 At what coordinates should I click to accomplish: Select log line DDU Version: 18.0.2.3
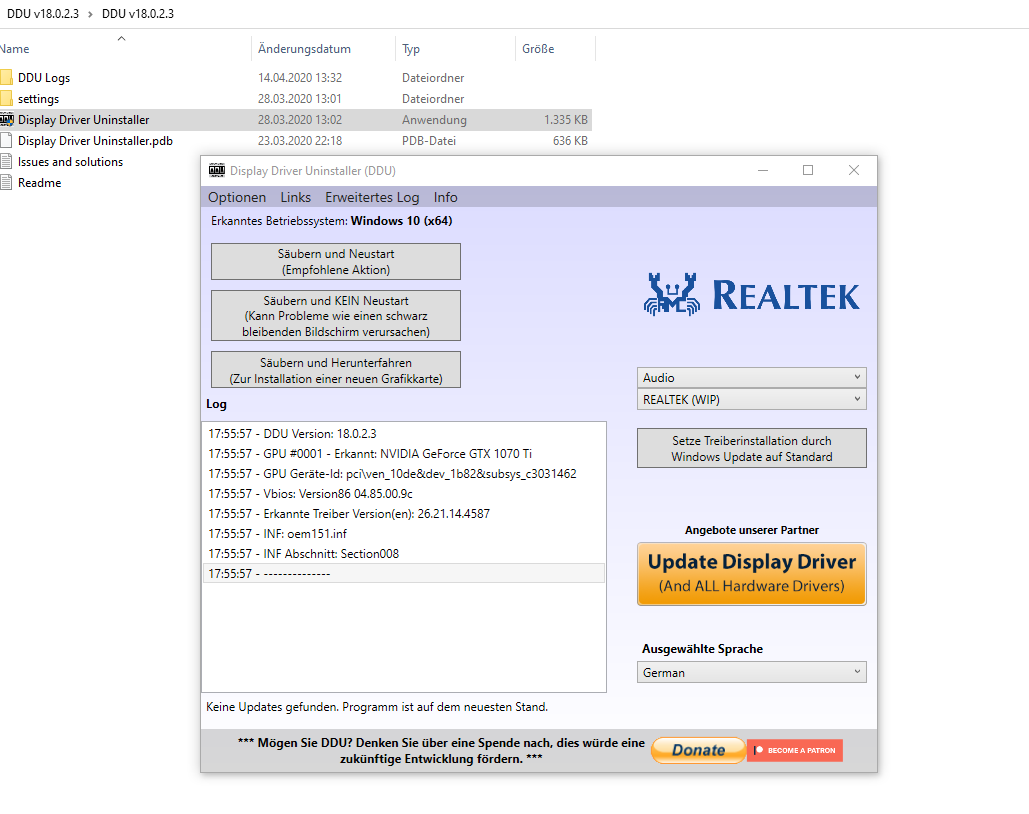pyautogui.click(x=404, y=434)
